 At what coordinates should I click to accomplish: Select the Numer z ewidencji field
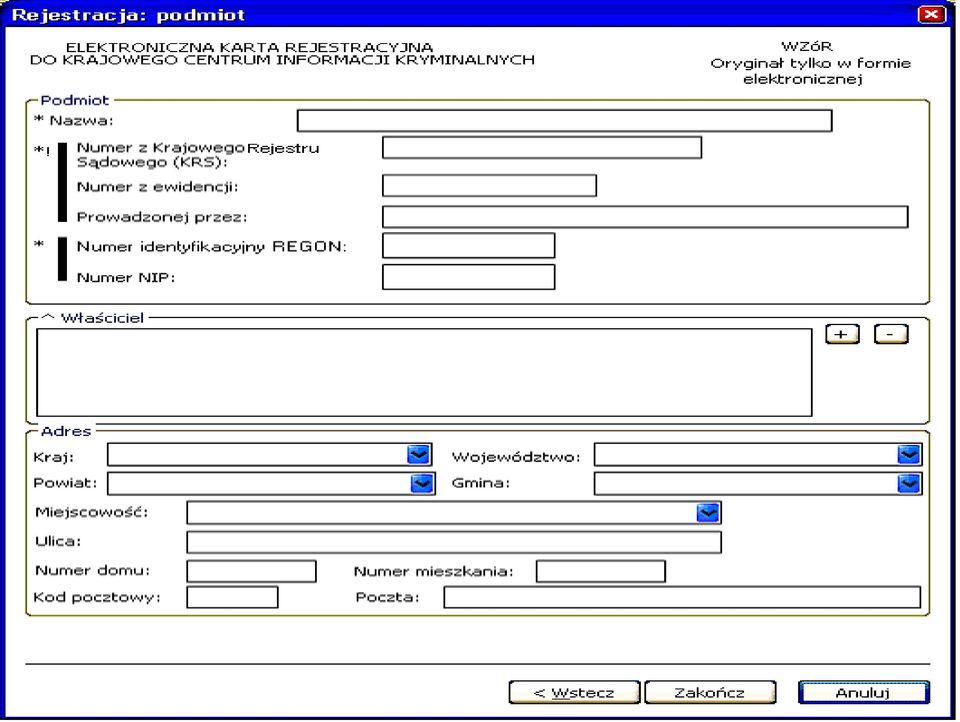pyautogui.click(x=489, y=186)
